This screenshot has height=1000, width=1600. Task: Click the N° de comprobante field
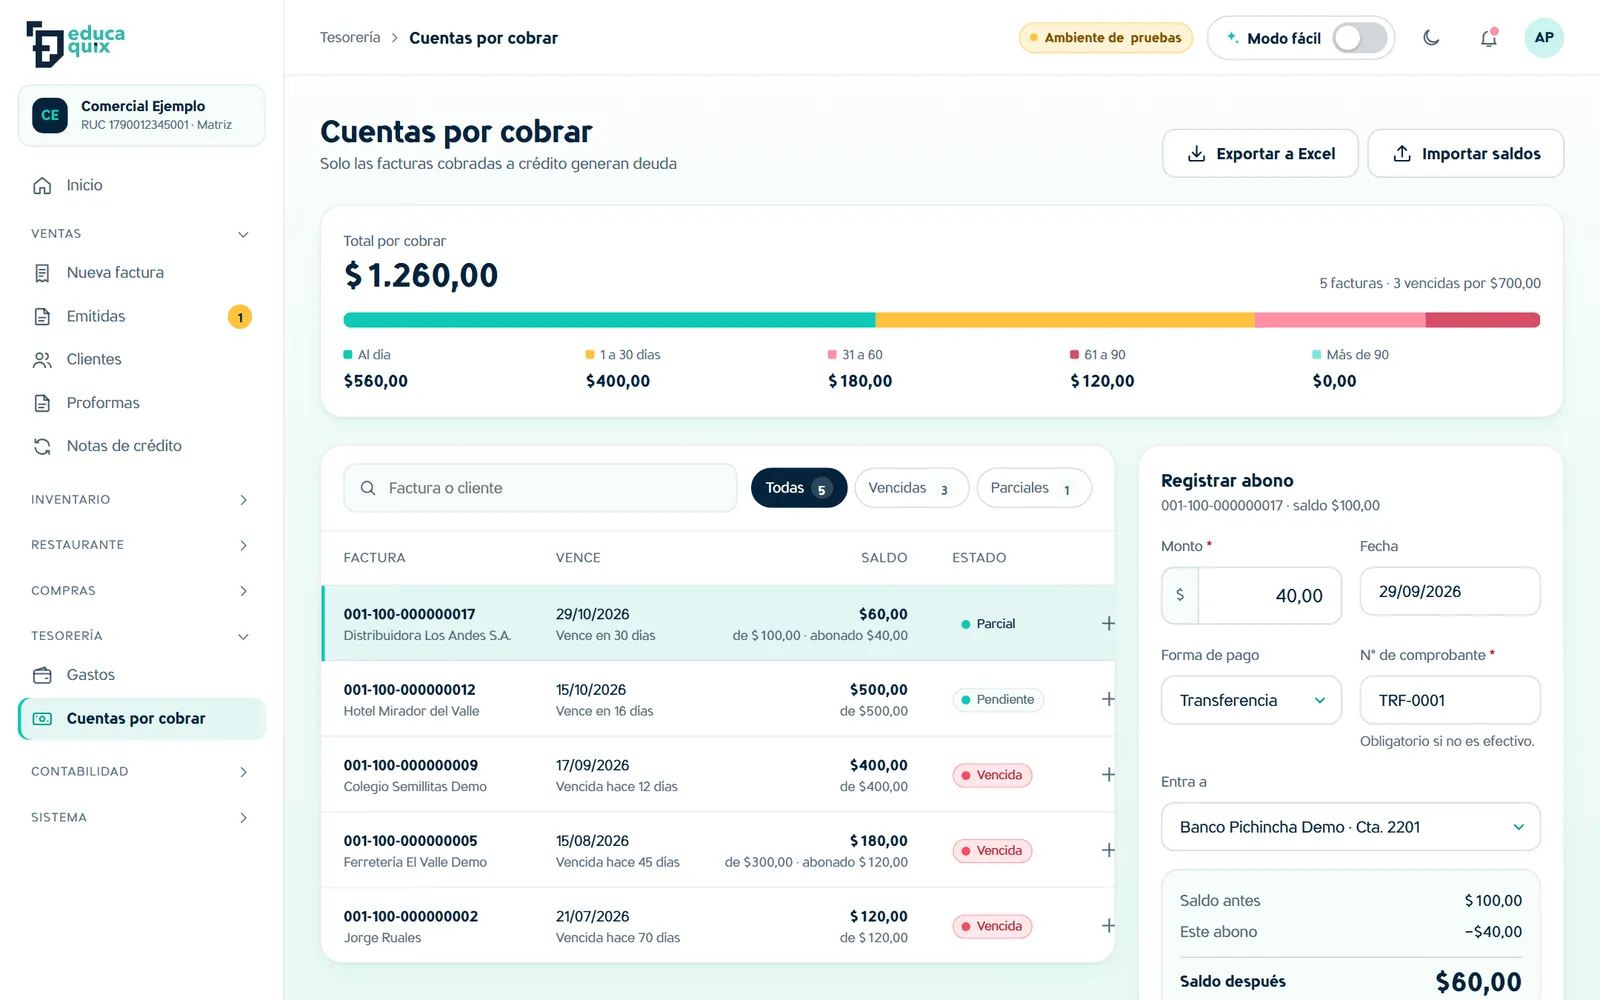1450,700
